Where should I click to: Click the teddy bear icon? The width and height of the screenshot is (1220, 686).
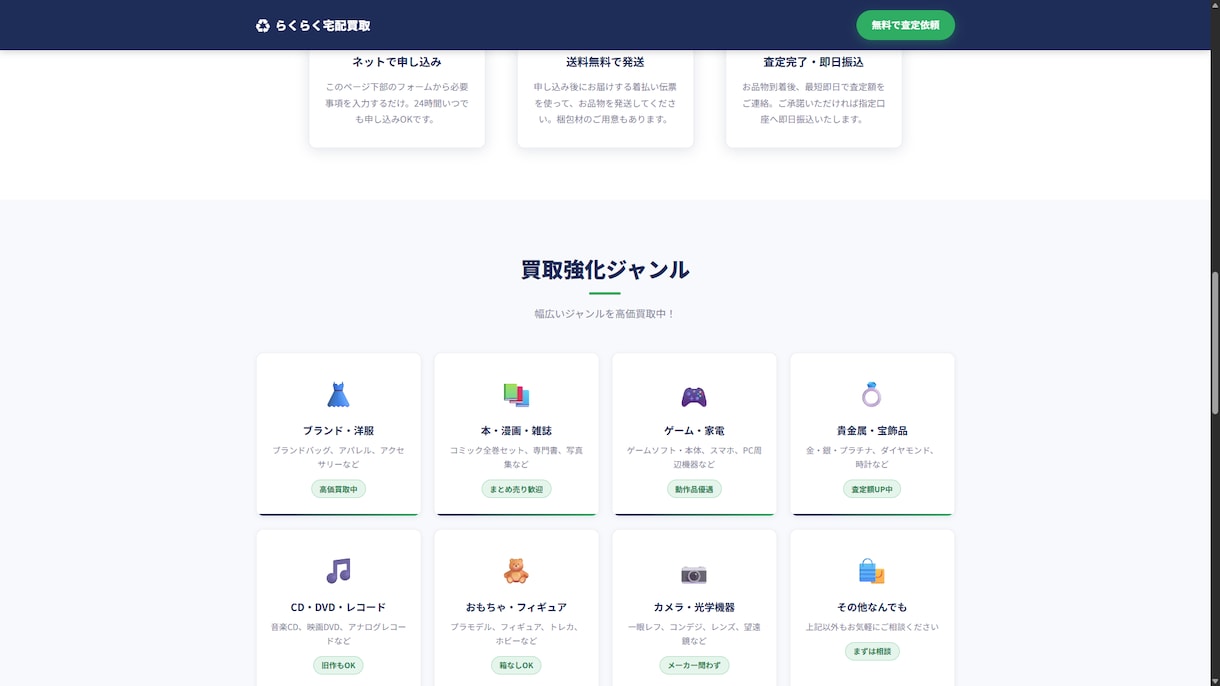point(516,571)
